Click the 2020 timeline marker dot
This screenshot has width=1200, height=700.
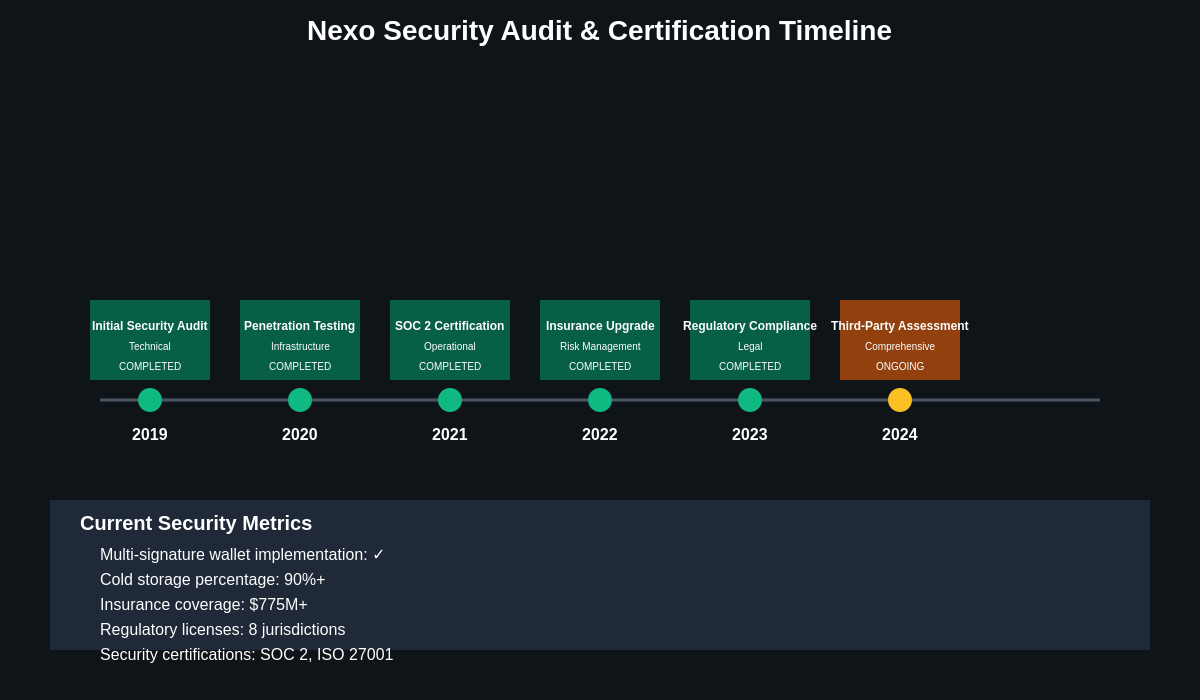[300, 400]
